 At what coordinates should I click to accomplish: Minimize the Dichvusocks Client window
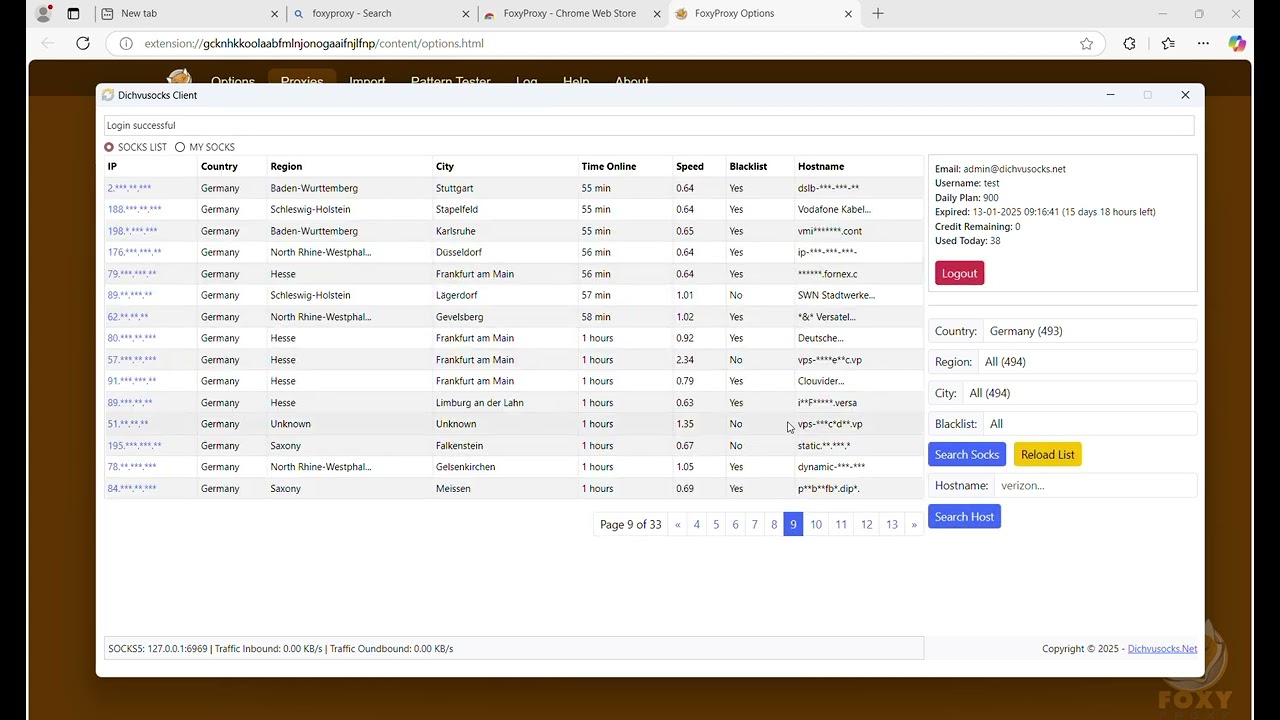1110,95
